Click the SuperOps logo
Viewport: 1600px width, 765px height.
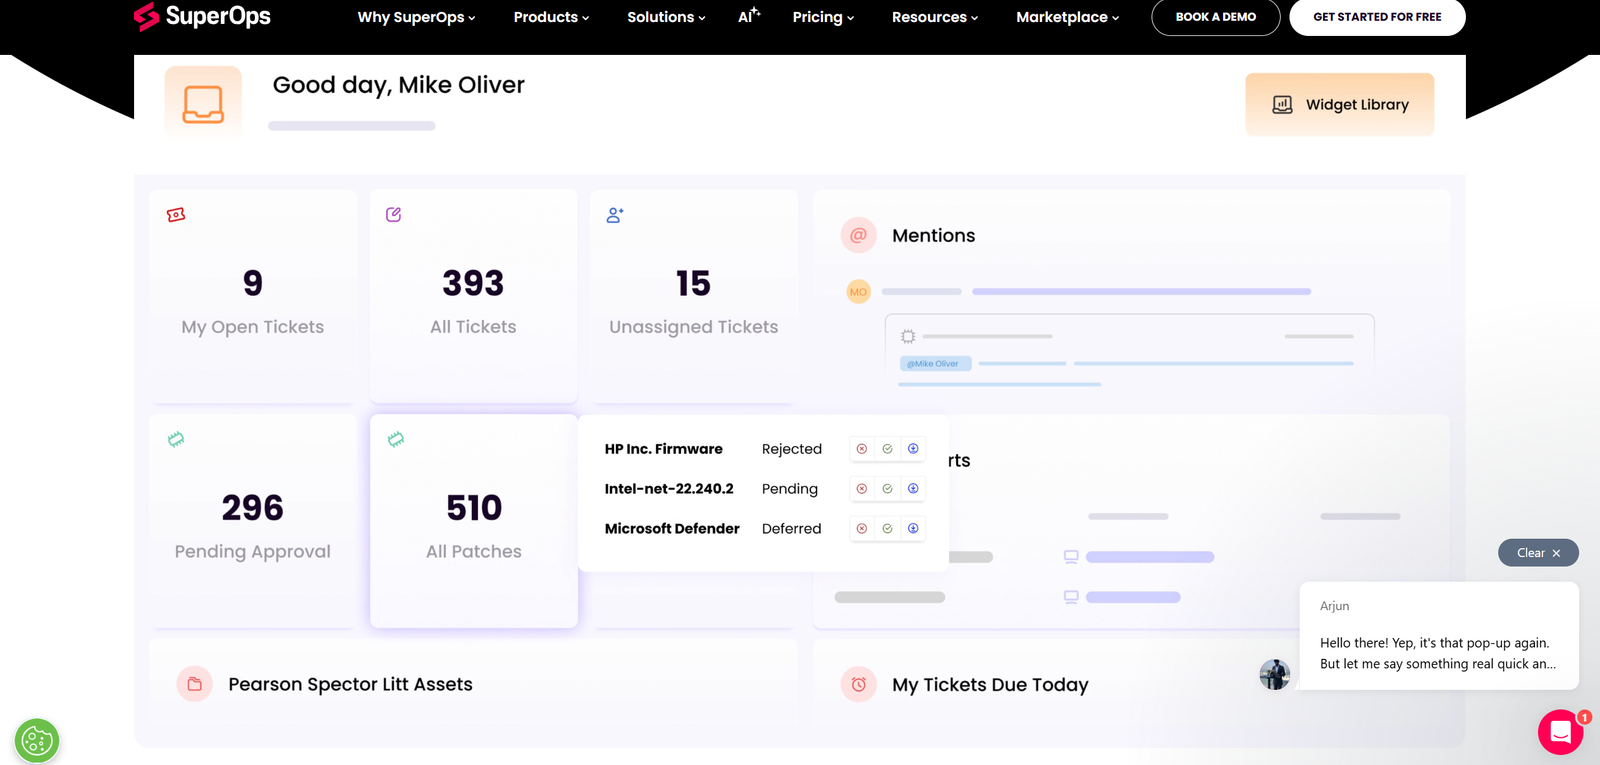(202, 16)
